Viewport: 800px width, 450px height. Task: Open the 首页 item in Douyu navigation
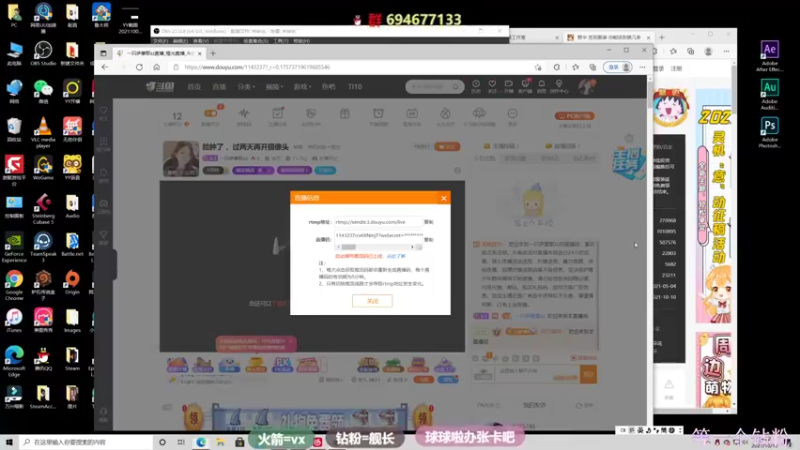tap(194, 87)
